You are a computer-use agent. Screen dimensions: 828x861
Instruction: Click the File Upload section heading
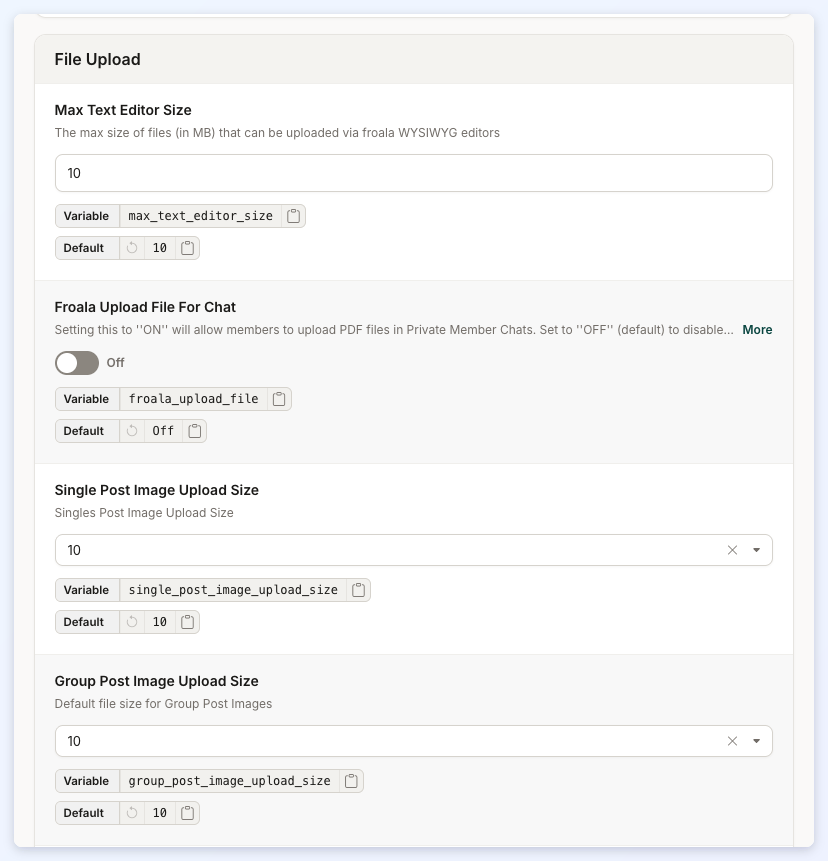[x=97, y=59]
